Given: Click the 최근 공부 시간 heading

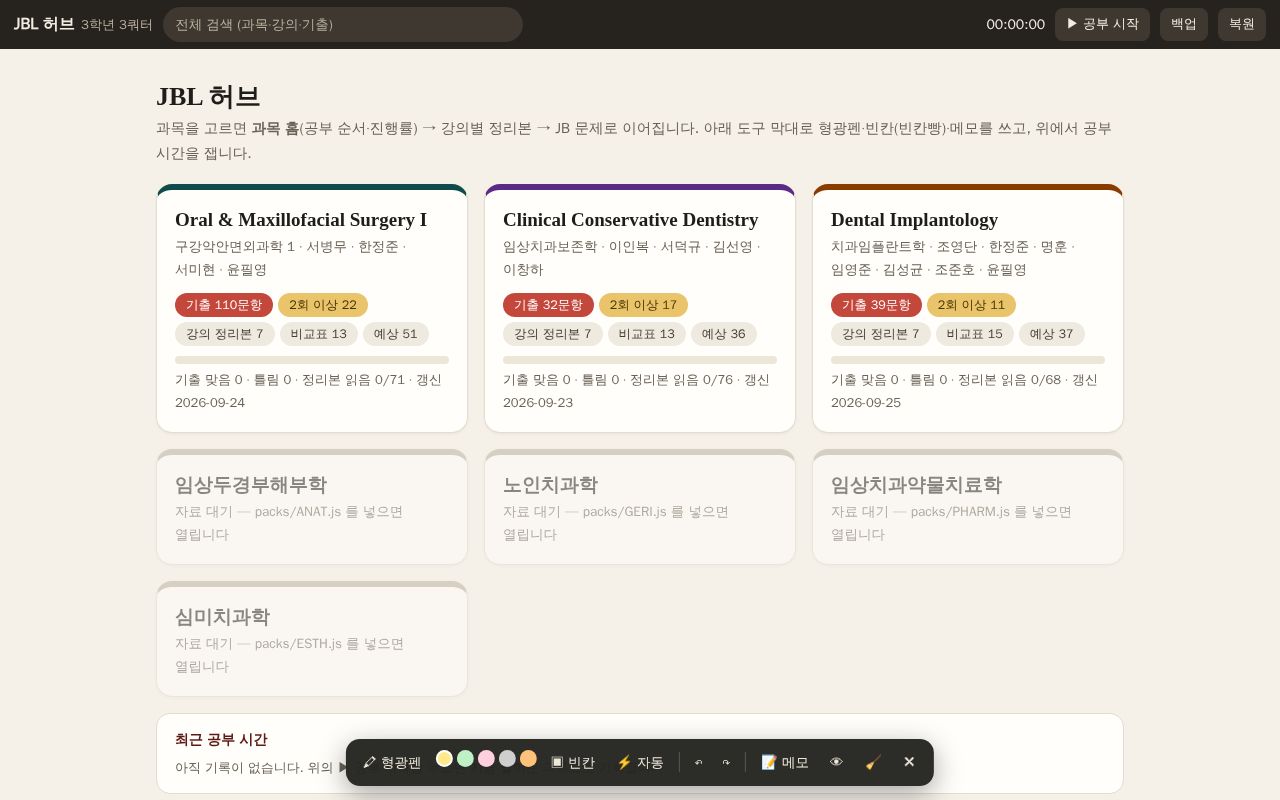Looking at the screenshot, I should pyautogui.click(x=221, y=740).
